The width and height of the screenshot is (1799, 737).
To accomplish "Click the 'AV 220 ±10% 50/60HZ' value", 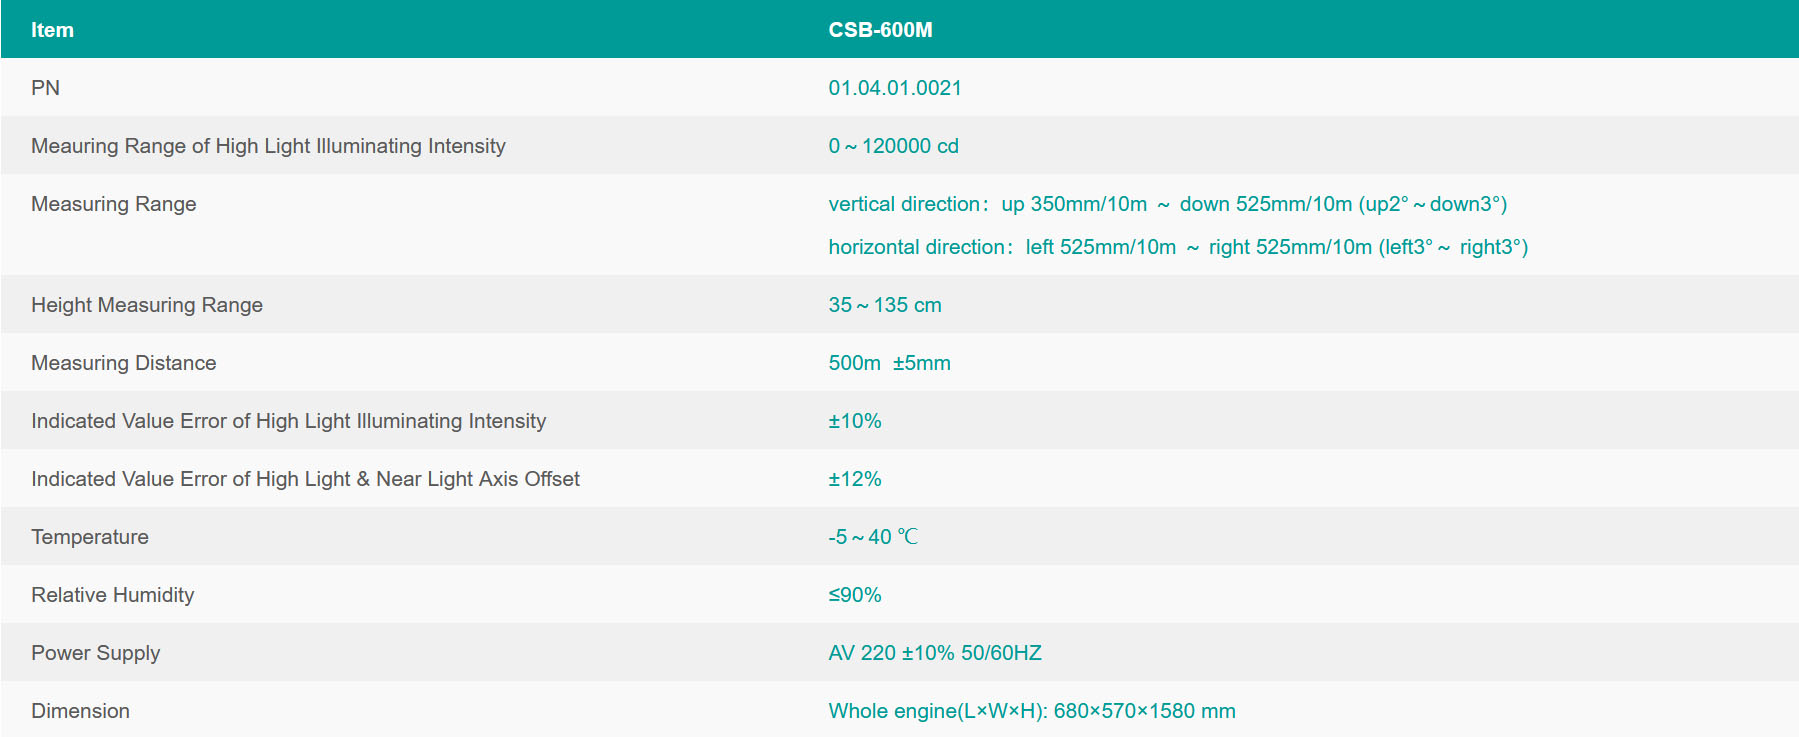I will click(x=934, y=653).
